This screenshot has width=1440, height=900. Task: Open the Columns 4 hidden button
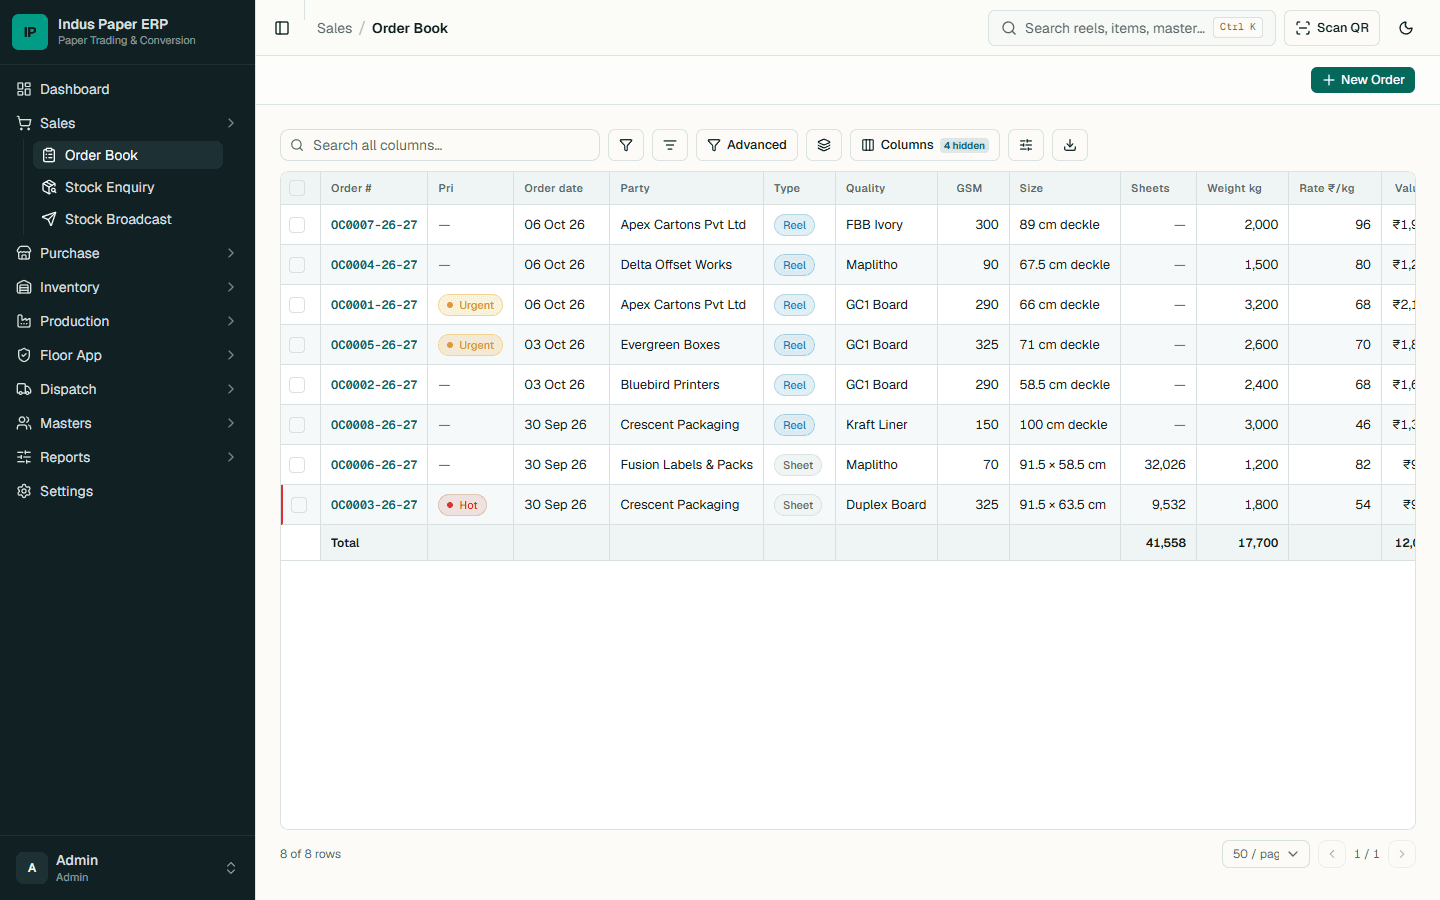click(x=925, y=145)
